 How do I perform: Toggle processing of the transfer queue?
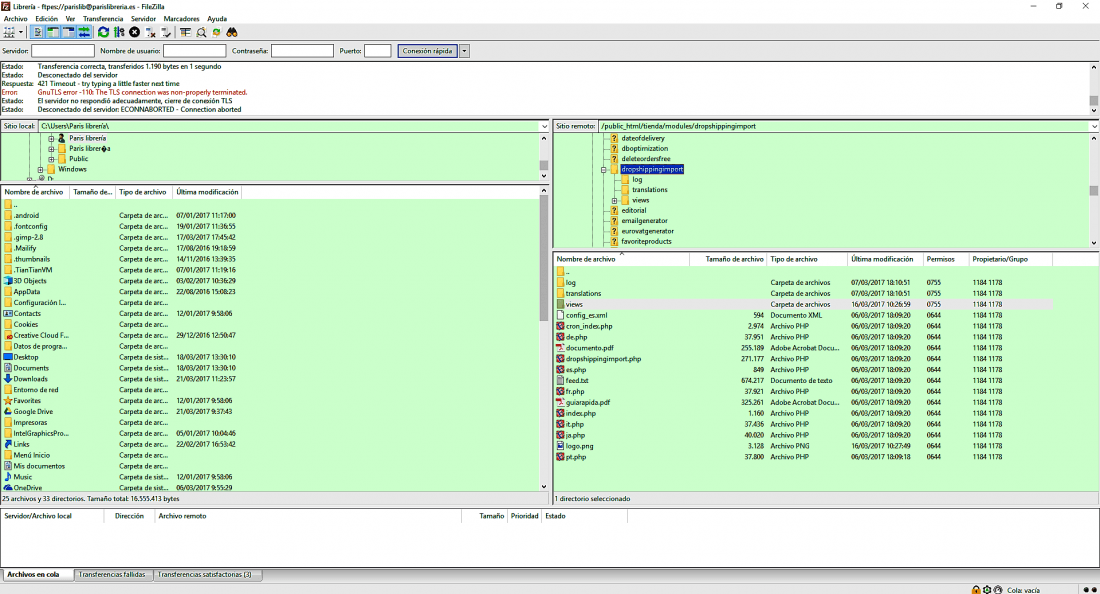pos(119,32)
